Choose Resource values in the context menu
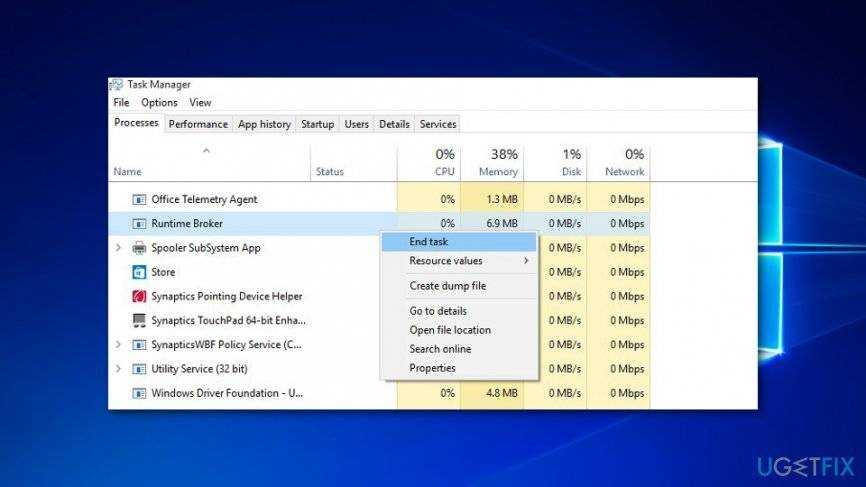Screen dimensions: 866x487 [459, 261]
